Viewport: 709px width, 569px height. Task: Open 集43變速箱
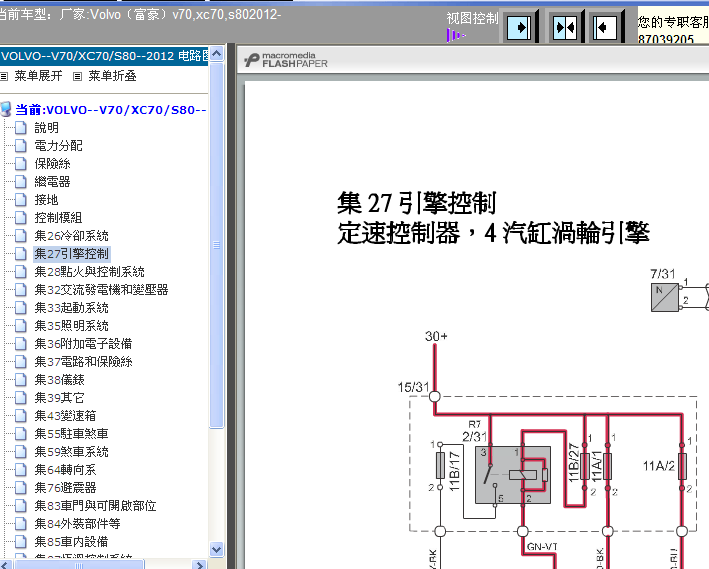65,416
